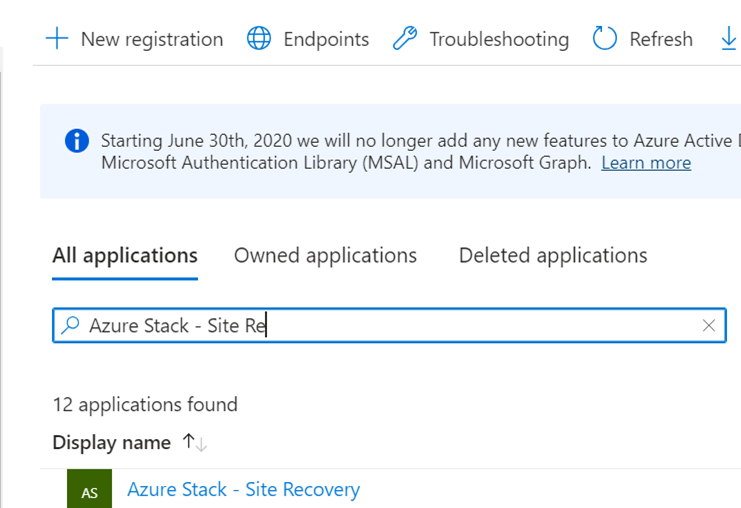Image resolution: width=741 pixels, height=508 pixels.
Task: Click the Display name column header
Action: pyautogui.click(x=111, y=442)
